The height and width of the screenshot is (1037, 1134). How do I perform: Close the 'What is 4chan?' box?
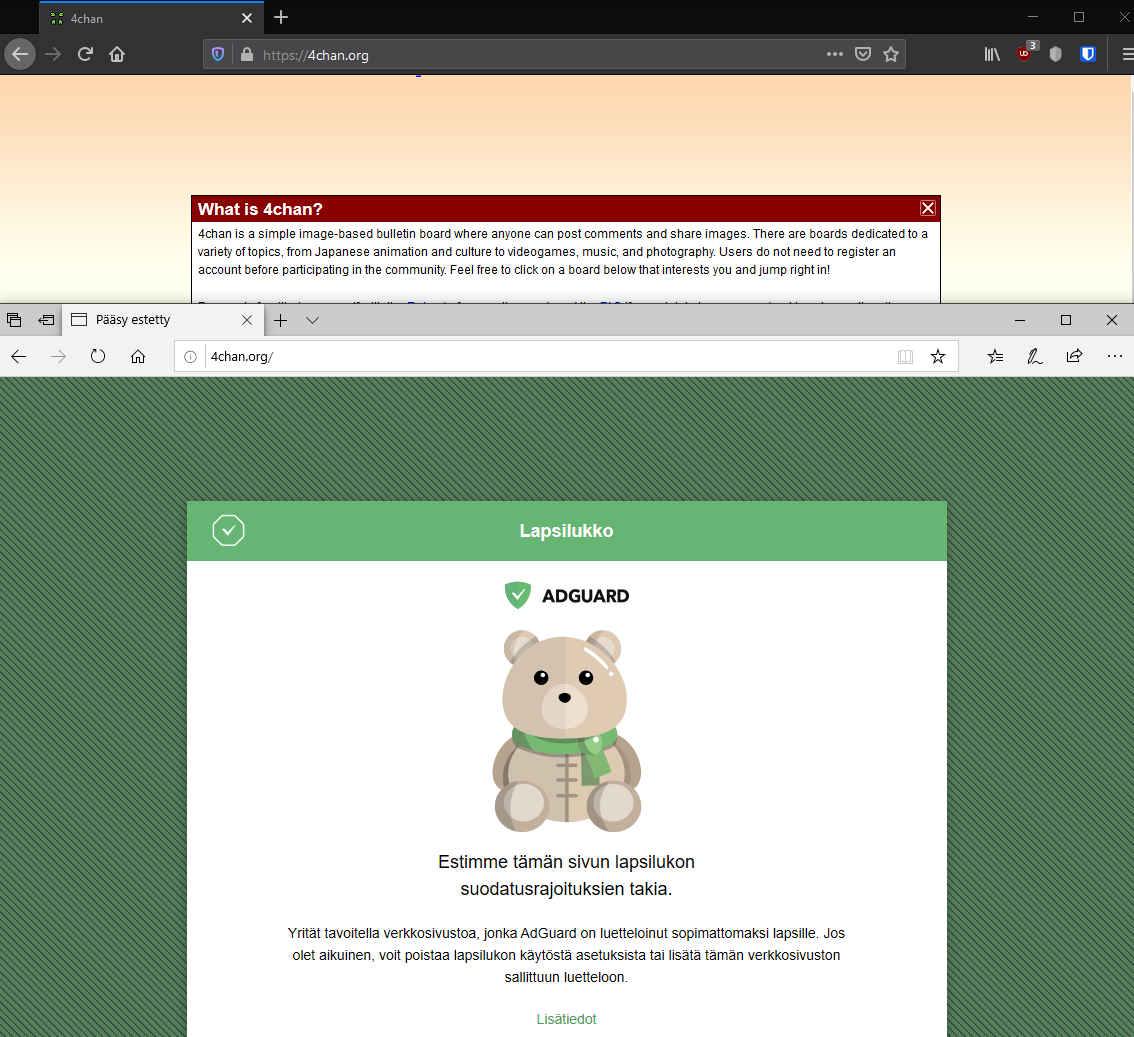pyautogui.click(x=928, y=208)
